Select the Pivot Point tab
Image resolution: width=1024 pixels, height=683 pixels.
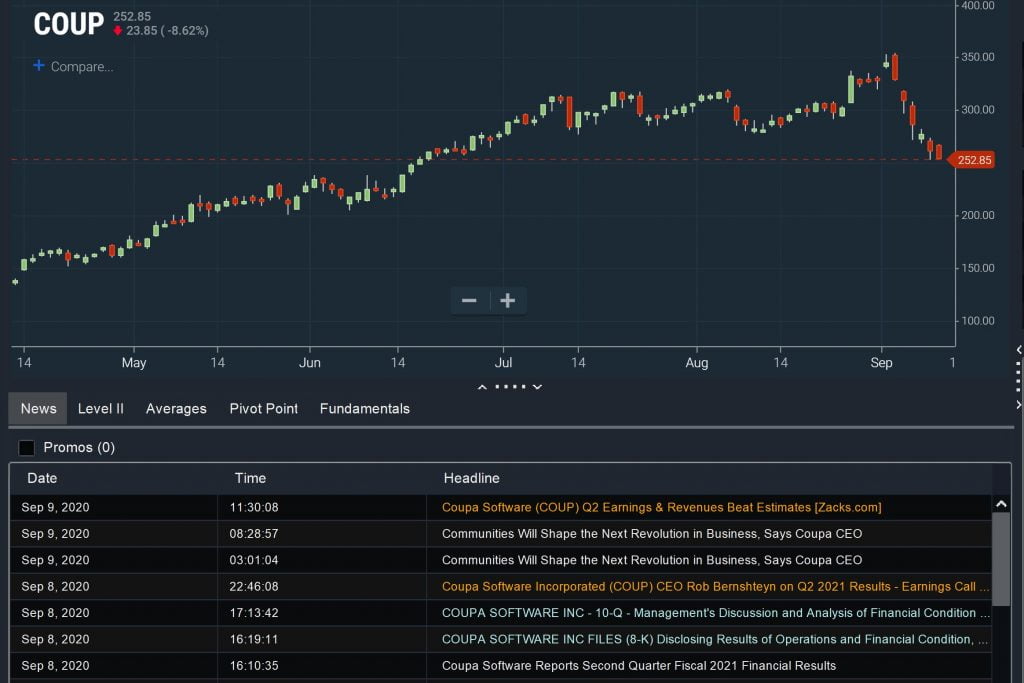pyautogui.click(x=263, y=408)
